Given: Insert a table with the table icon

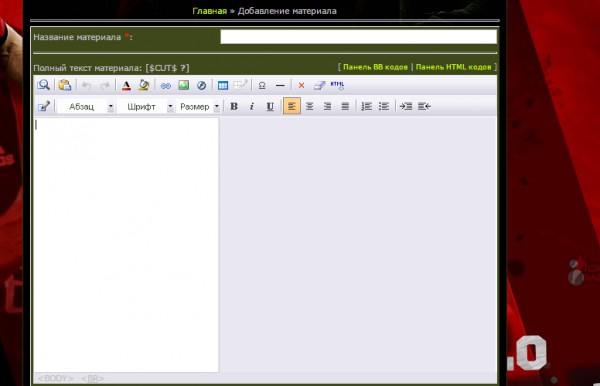Looking at the screenshot, I should pyautogui.click(x=223, y=85).
